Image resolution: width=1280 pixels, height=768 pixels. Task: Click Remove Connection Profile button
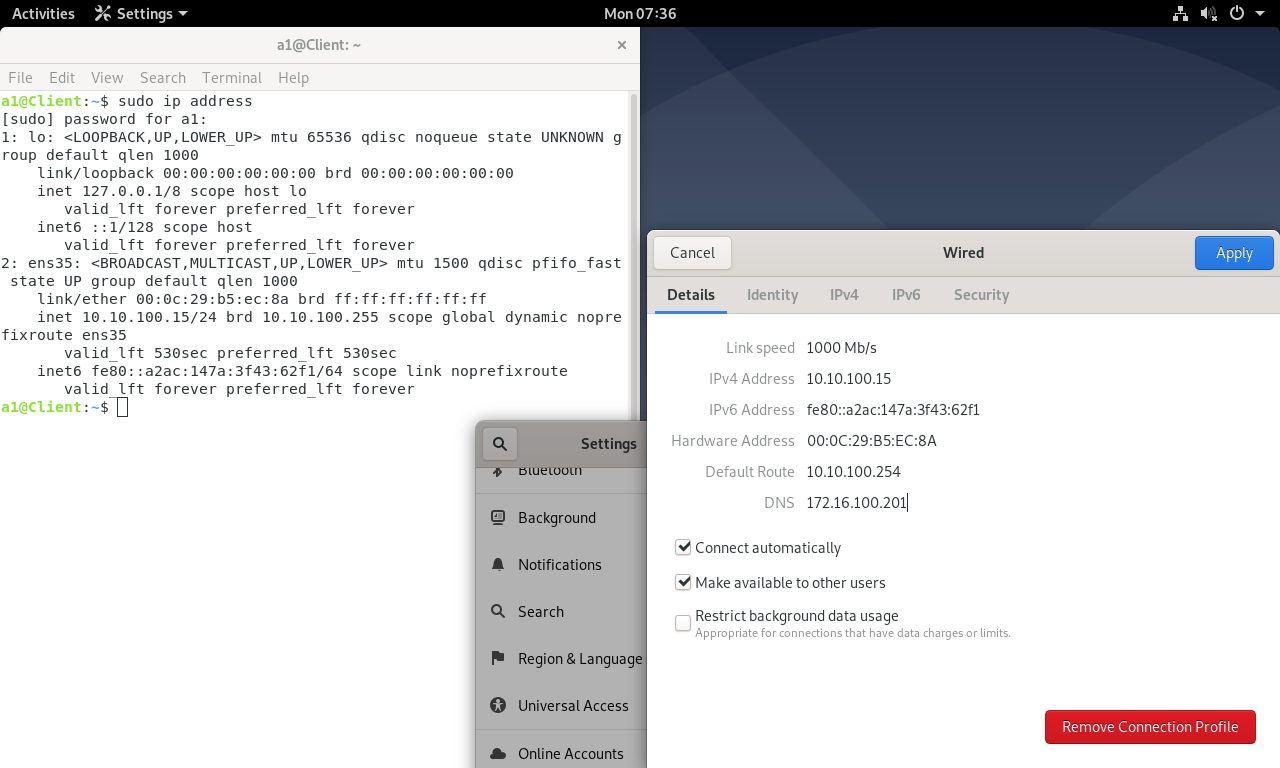(x=1150, y=727)
